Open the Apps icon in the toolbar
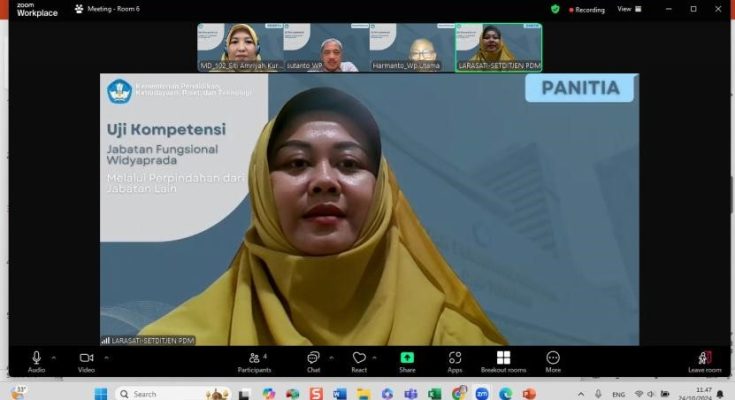 [x=455, y=359]
